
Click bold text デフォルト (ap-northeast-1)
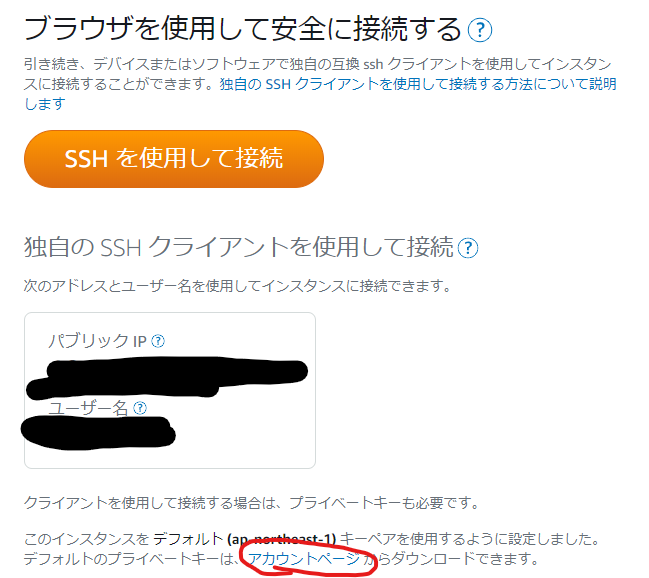pos(245,539)
